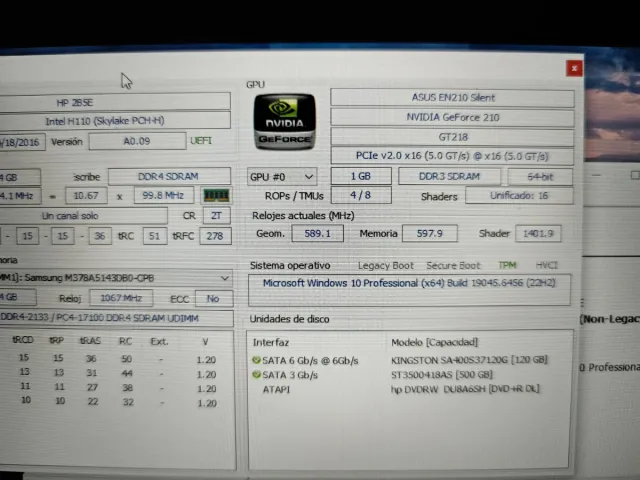Click the Memoria clock value 597.9
Screen dimensions: 640x480
[x=430, y=233]
